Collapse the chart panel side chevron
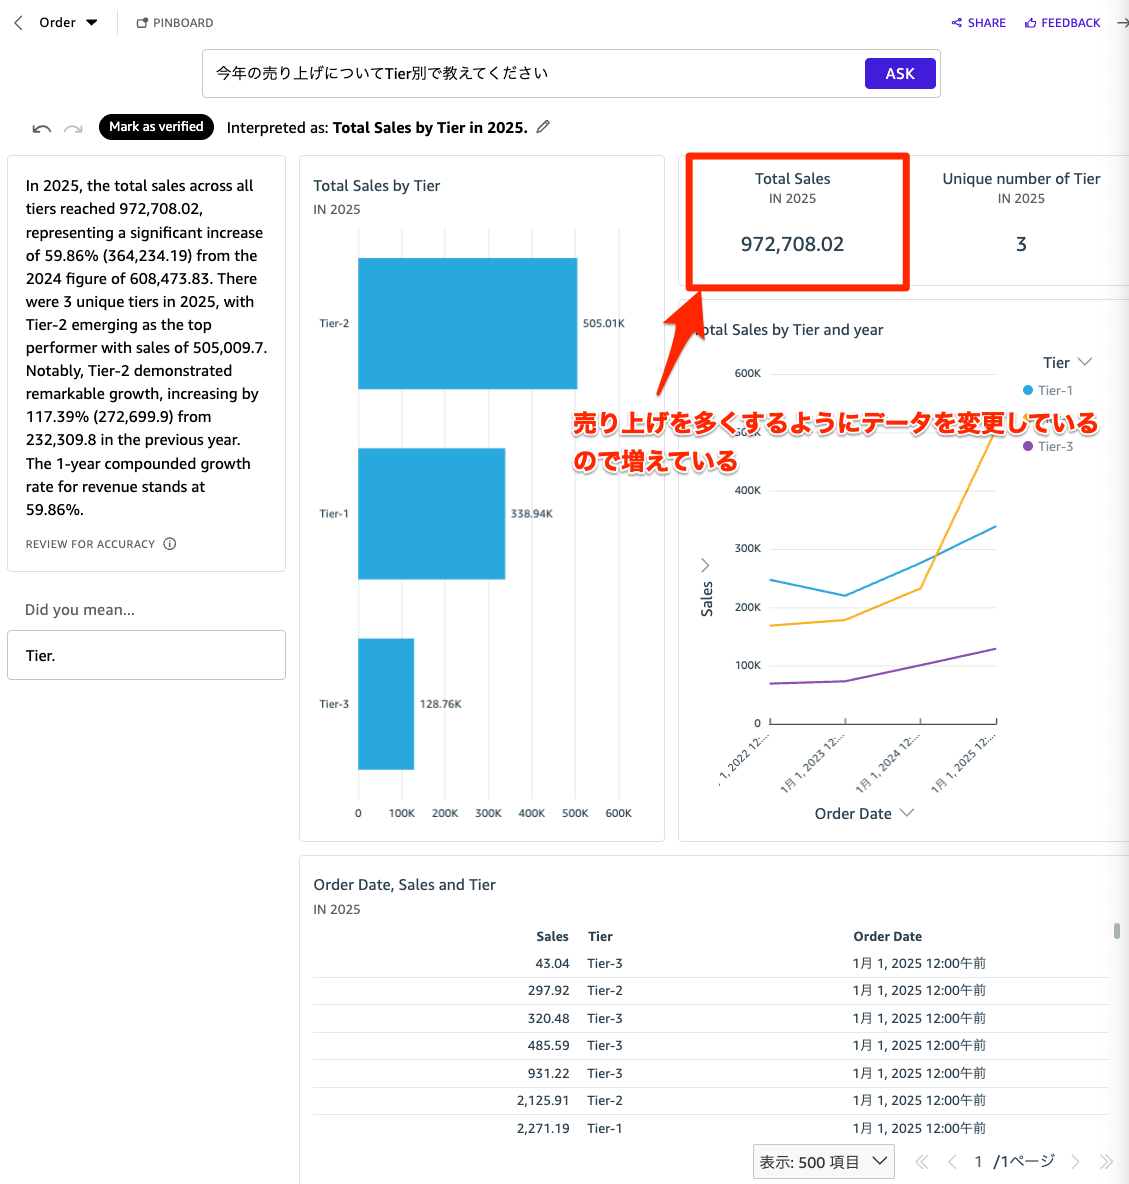1129x1184 pixels. (x=706, y=564)
